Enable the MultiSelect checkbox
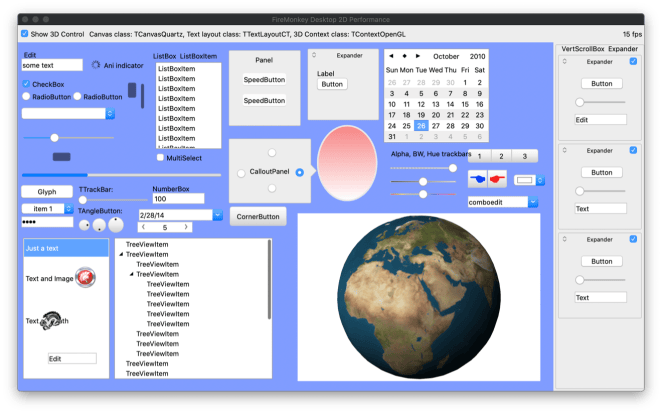The width and height of the screenshot is (662, 413). point(160,158)
